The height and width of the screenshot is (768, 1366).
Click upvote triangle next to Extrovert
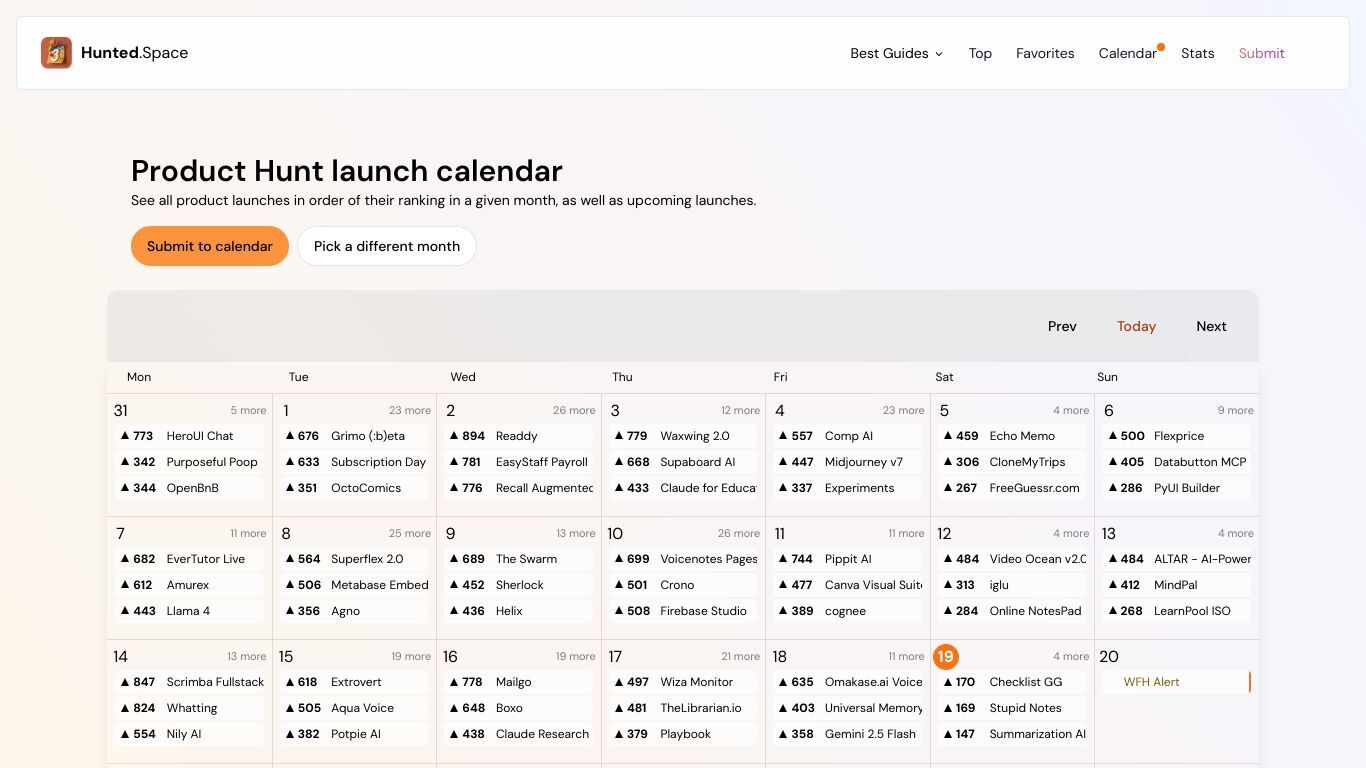click(x=289, y=682)
